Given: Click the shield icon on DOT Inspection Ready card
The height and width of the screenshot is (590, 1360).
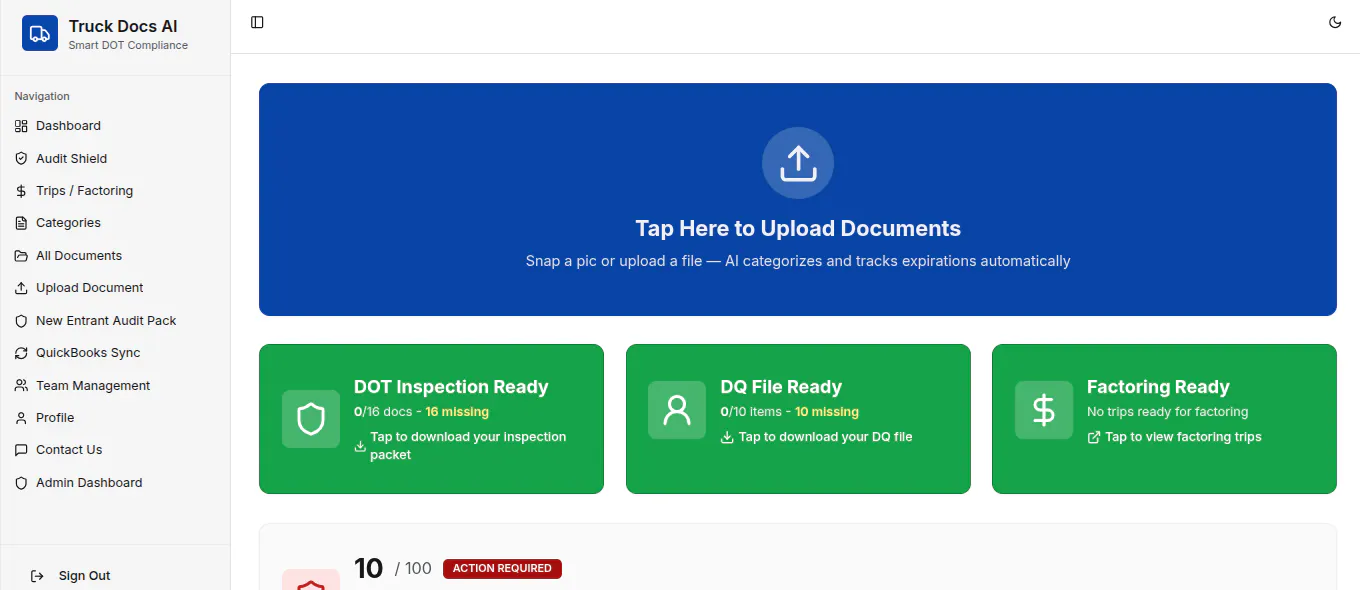Looking at the screenshot, I should coord(311,419).
